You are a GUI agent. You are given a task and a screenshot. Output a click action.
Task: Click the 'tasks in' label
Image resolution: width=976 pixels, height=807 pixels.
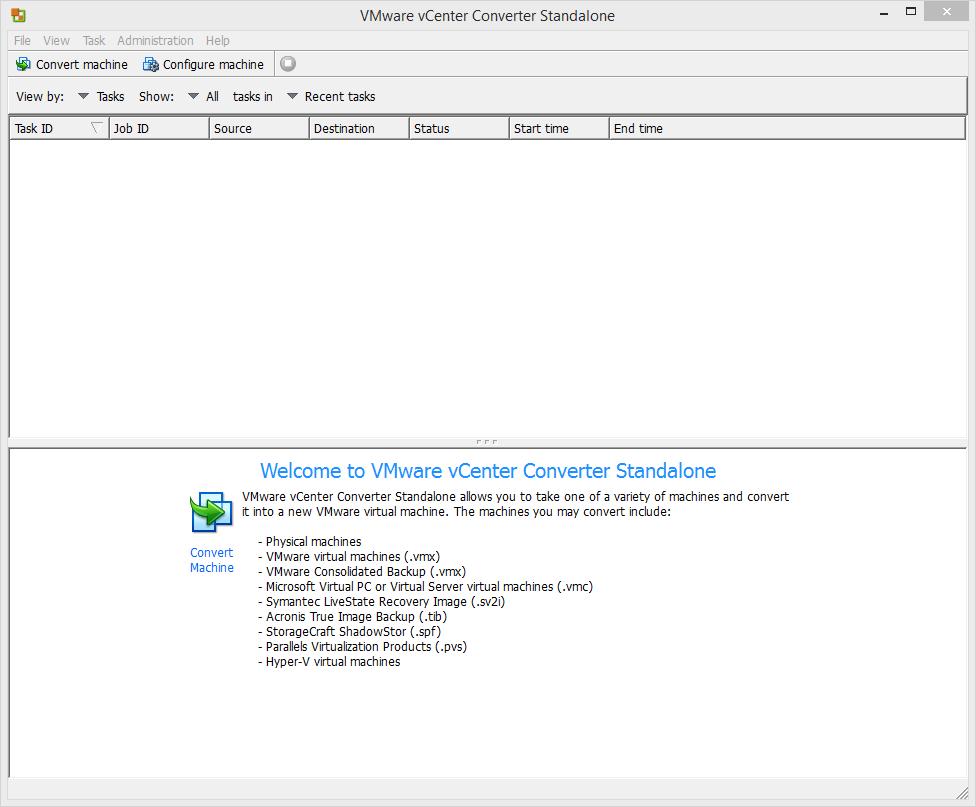253,97
